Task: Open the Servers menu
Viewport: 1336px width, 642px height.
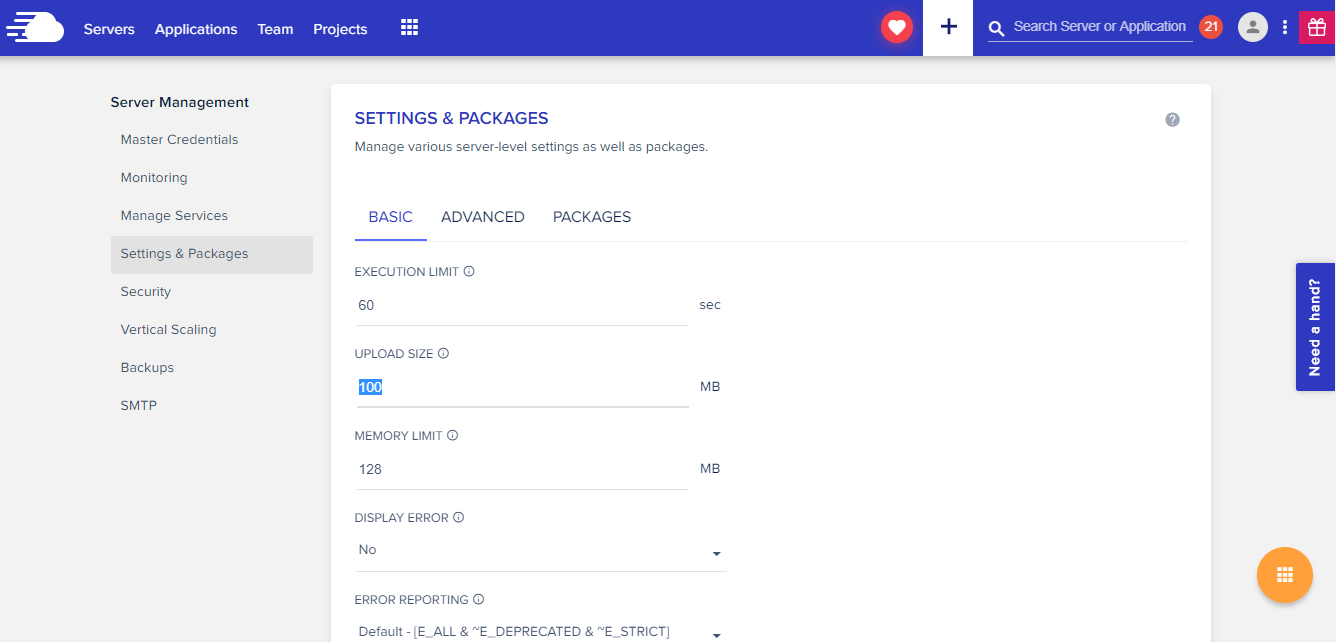Action: point(109,29)
